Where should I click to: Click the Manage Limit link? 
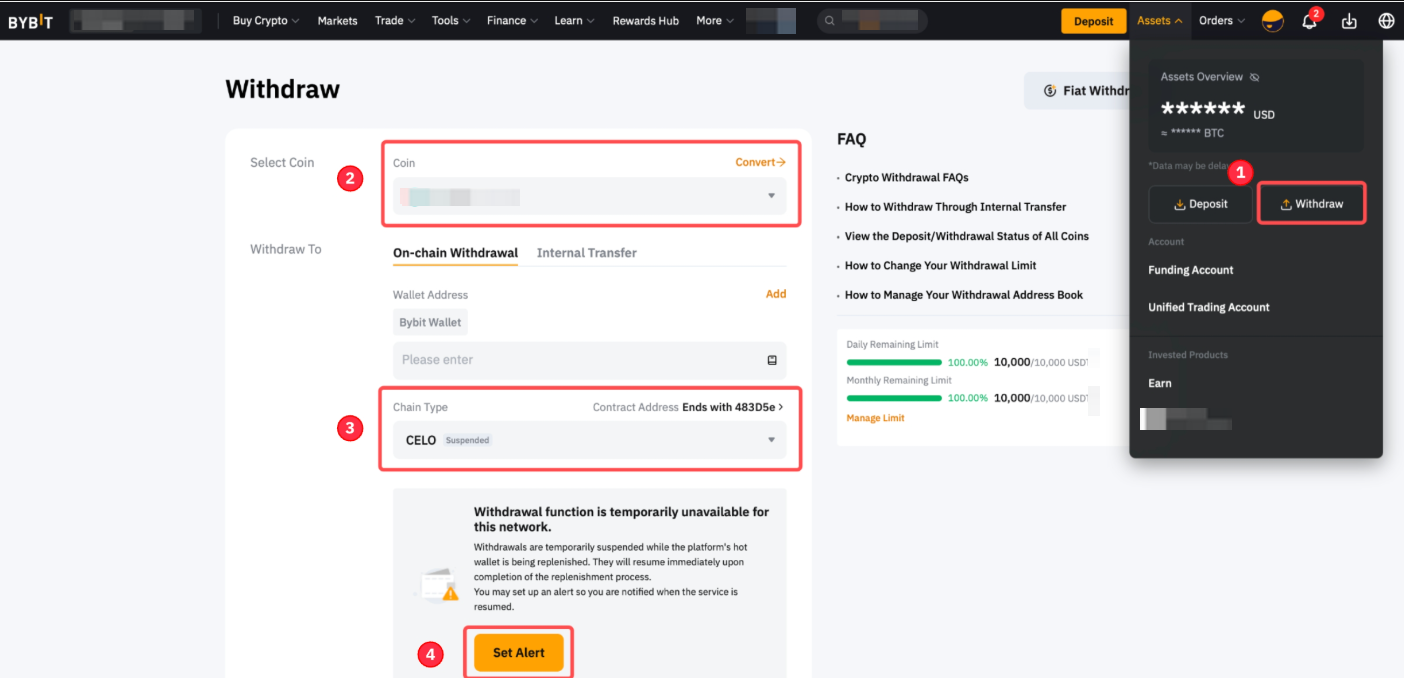click(875, 418)
